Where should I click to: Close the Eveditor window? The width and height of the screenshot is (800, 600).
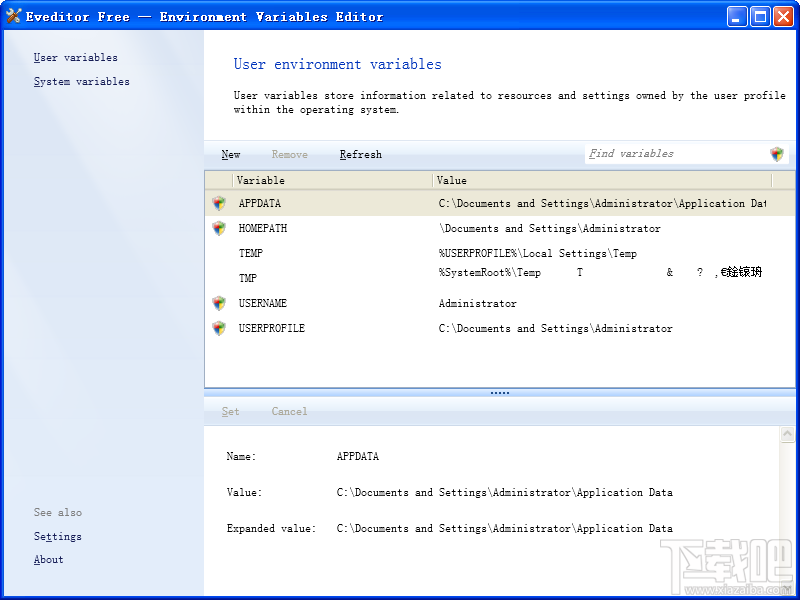(x=783, y=17)
